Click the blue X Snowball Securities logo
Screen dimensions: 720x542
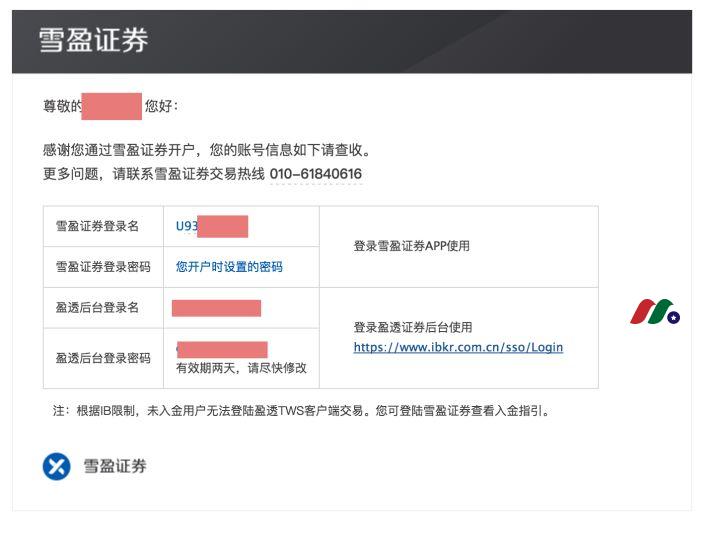[56, 467]
